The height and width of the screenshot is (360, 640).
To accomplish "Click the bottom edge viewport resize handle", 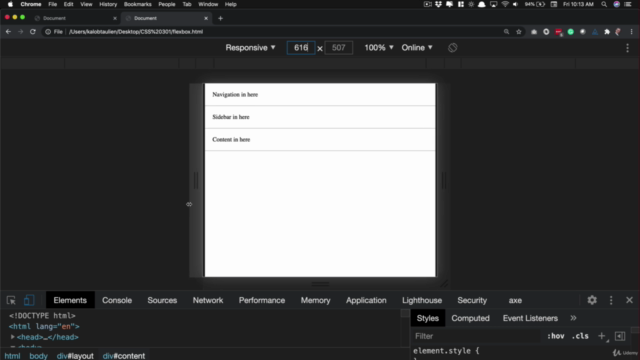I will point(320,283).
